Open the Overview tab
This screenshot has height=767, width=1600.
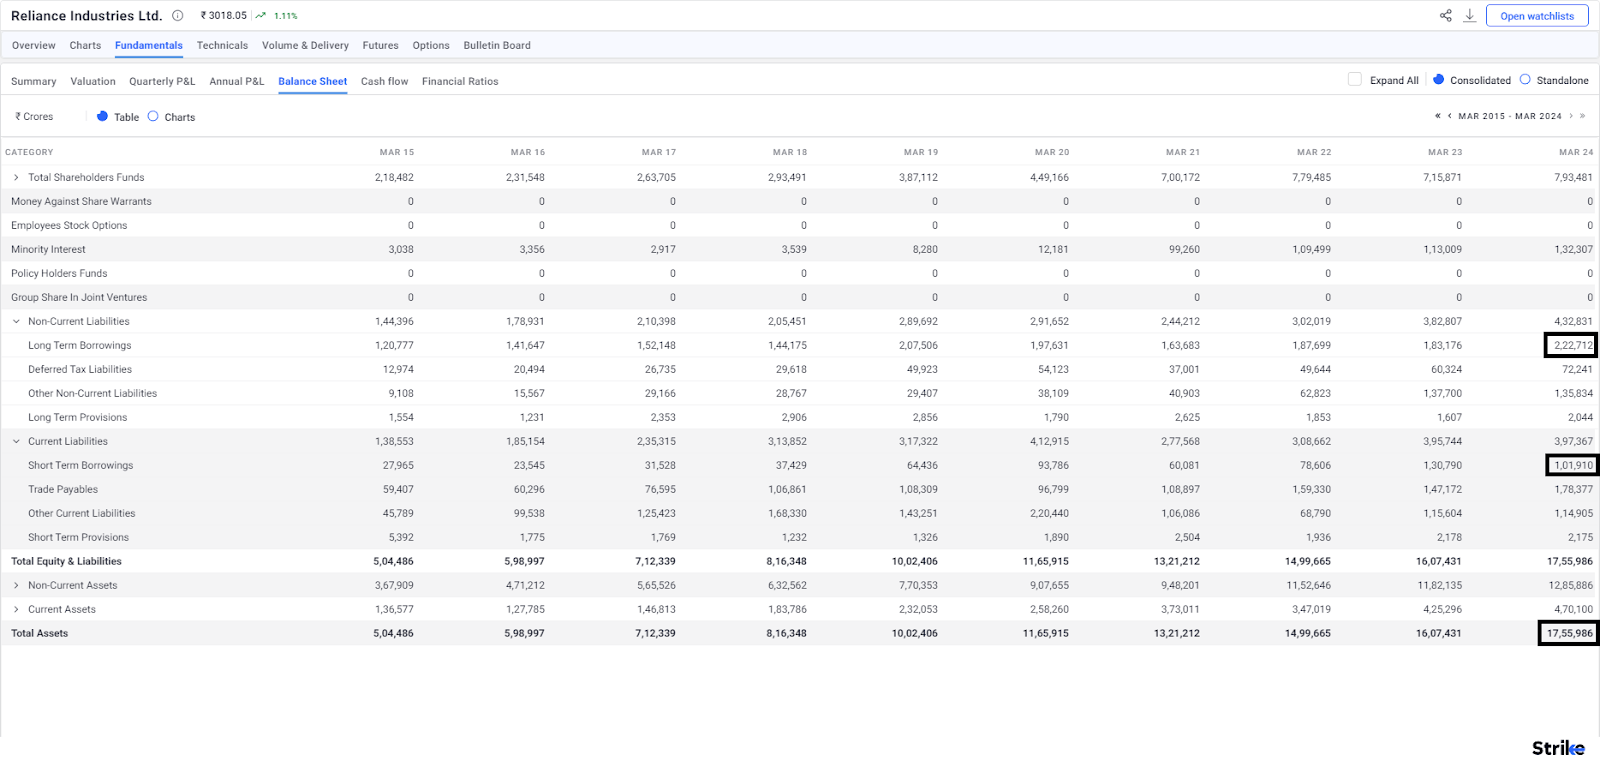34,45
